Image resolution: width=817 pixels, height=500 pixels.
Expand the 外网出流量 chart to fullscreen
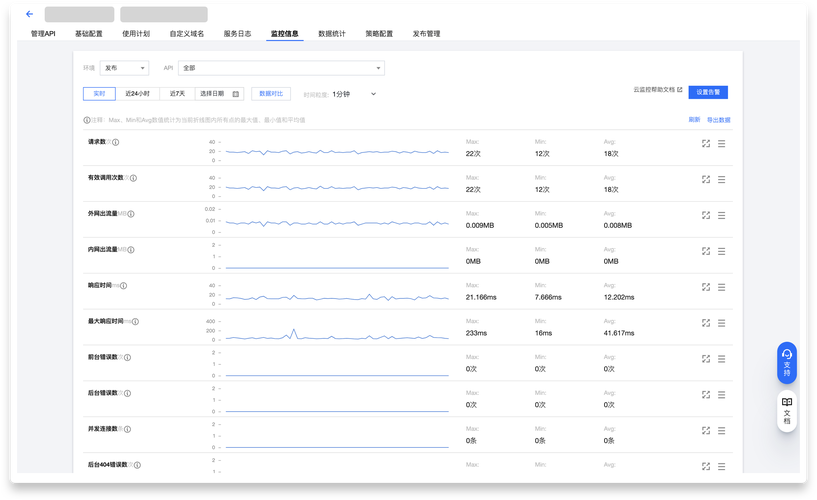click(x=705, y=216)
